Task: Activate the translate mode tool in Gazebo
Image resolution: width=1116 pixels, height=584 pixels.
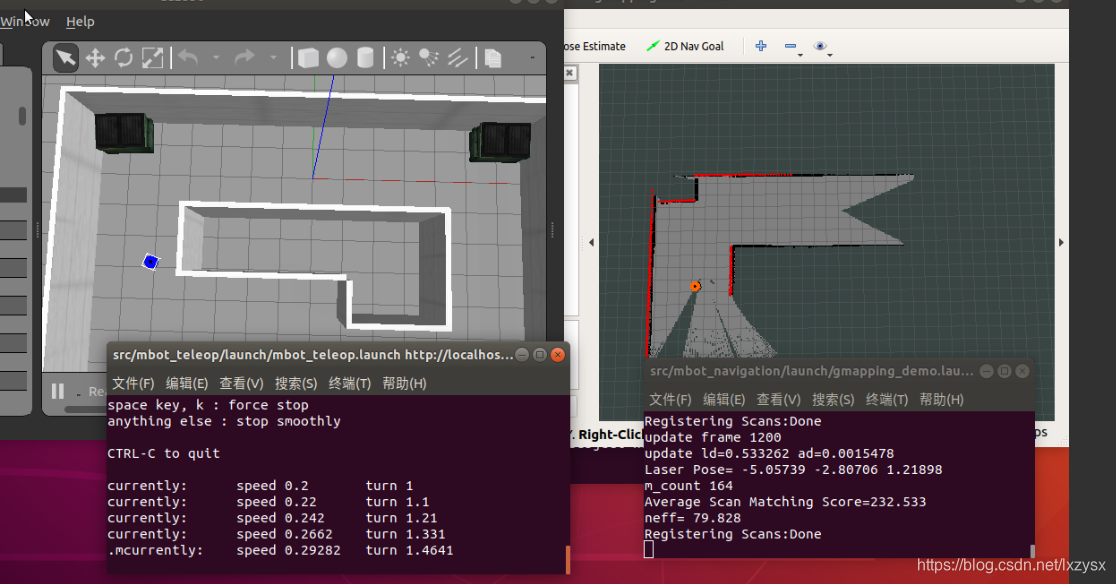Action: click(x=95, y=58)
